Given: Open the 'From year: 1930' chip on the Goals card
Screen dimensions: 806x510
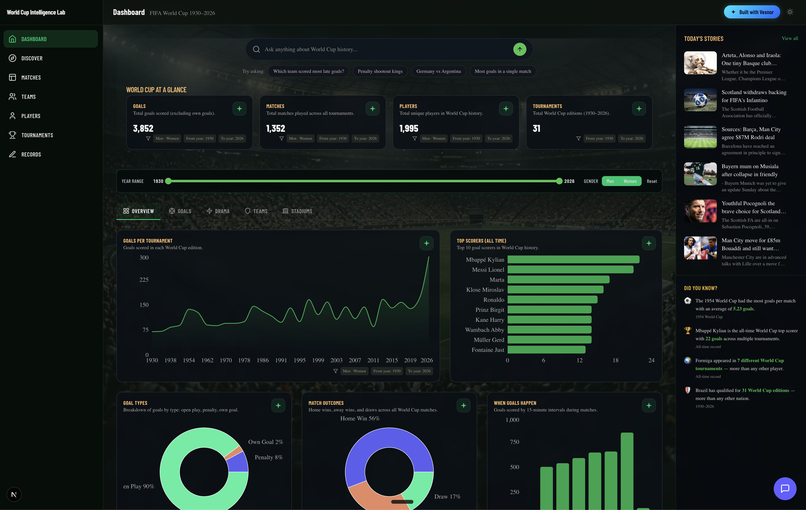Looking at the screenshot, I should tap(200, 138).
